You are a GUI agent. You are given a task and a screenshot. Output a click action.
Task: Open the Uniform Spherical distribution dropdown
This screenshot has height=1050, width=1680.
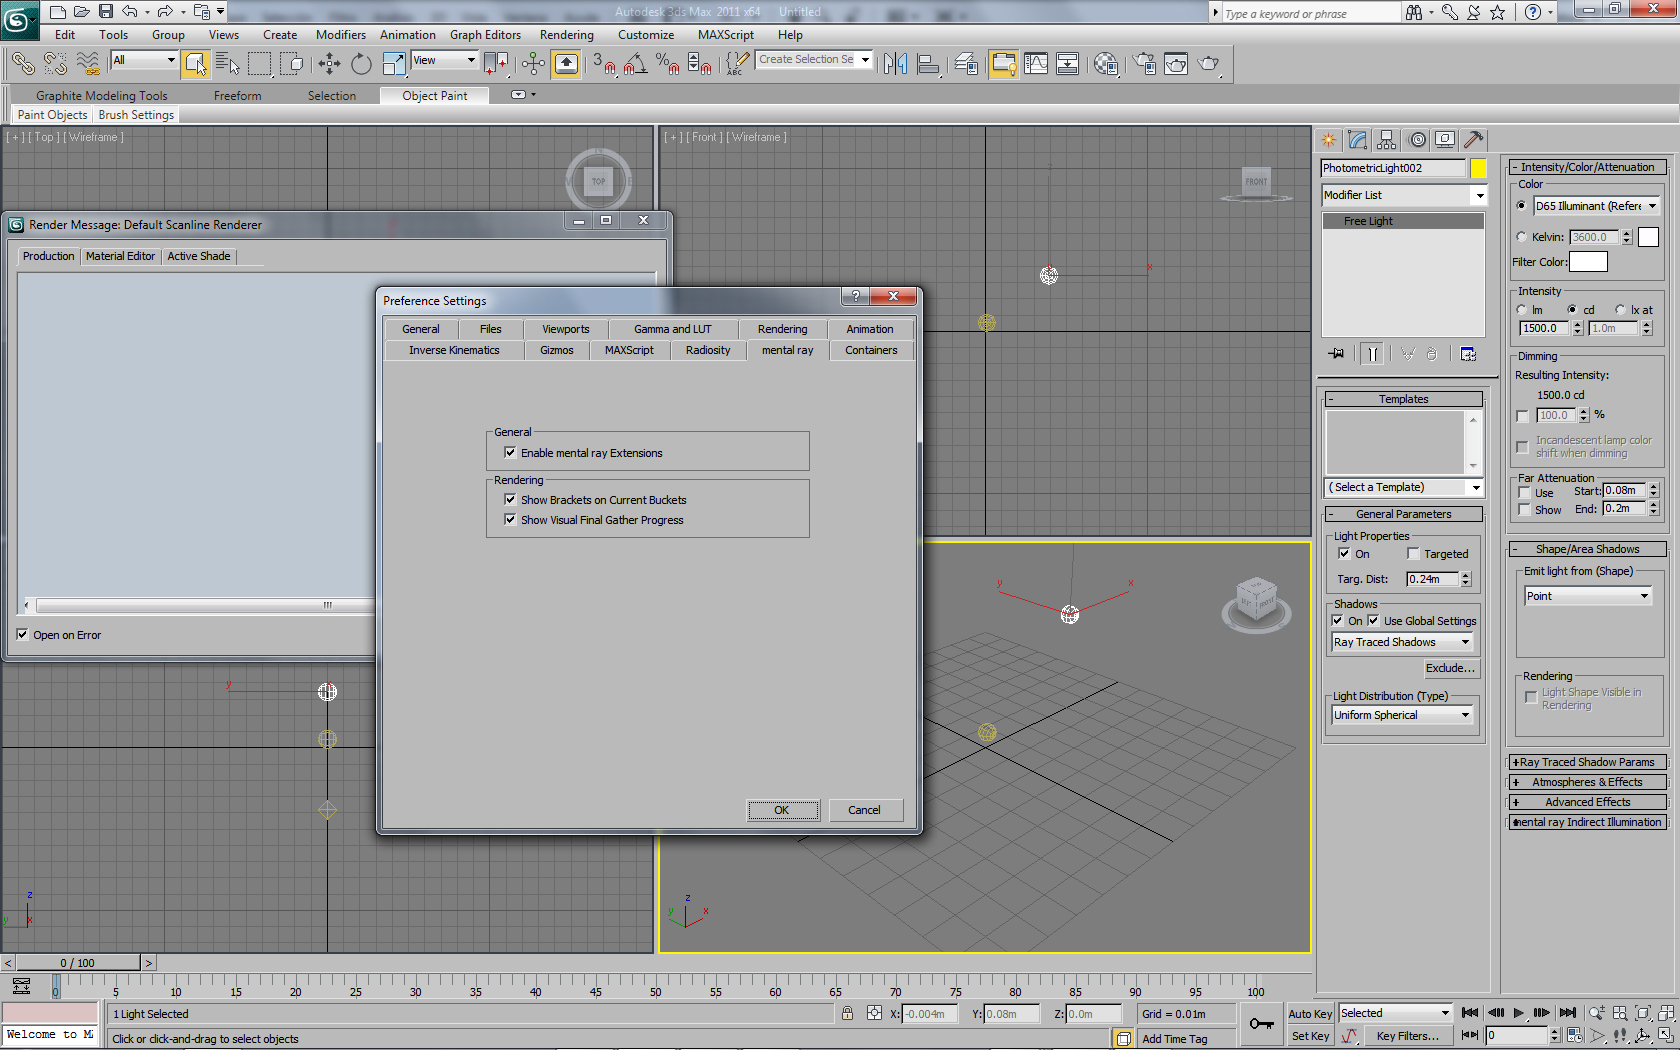pyautogui.click(x=1402, y=715)
